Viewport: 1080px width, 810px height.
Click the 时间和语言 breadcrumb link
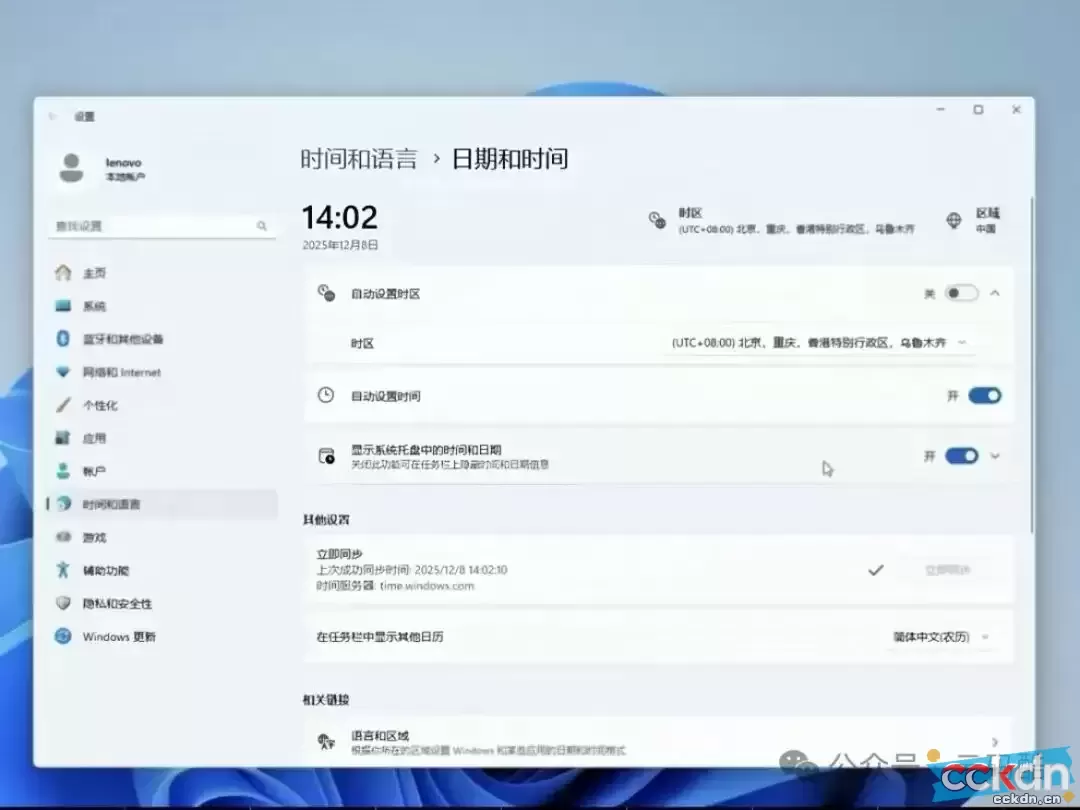tap(359, 159)
